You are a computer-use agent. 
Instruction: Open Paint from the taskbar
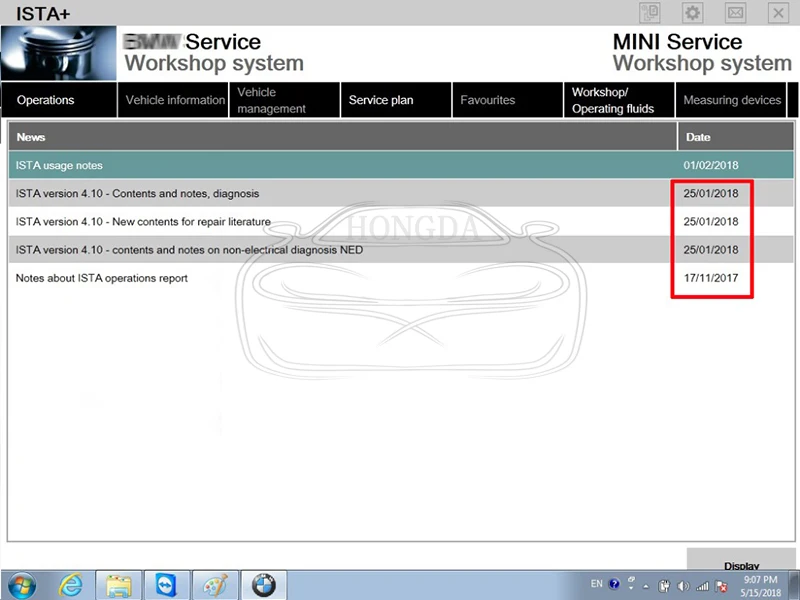point(215,585)
